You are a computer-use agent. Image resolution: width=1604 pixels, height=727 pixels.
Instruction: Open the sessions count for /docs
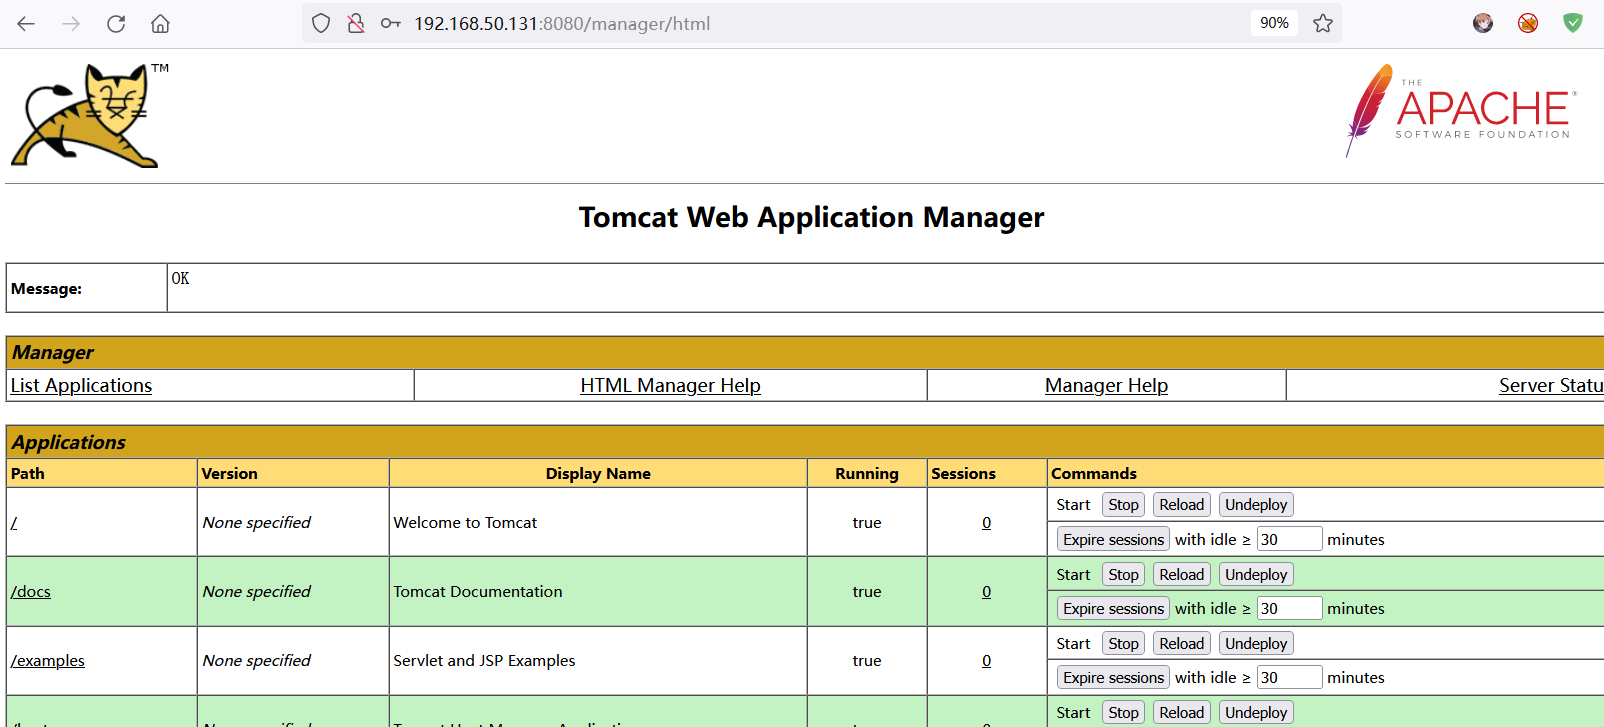(987, 591)
